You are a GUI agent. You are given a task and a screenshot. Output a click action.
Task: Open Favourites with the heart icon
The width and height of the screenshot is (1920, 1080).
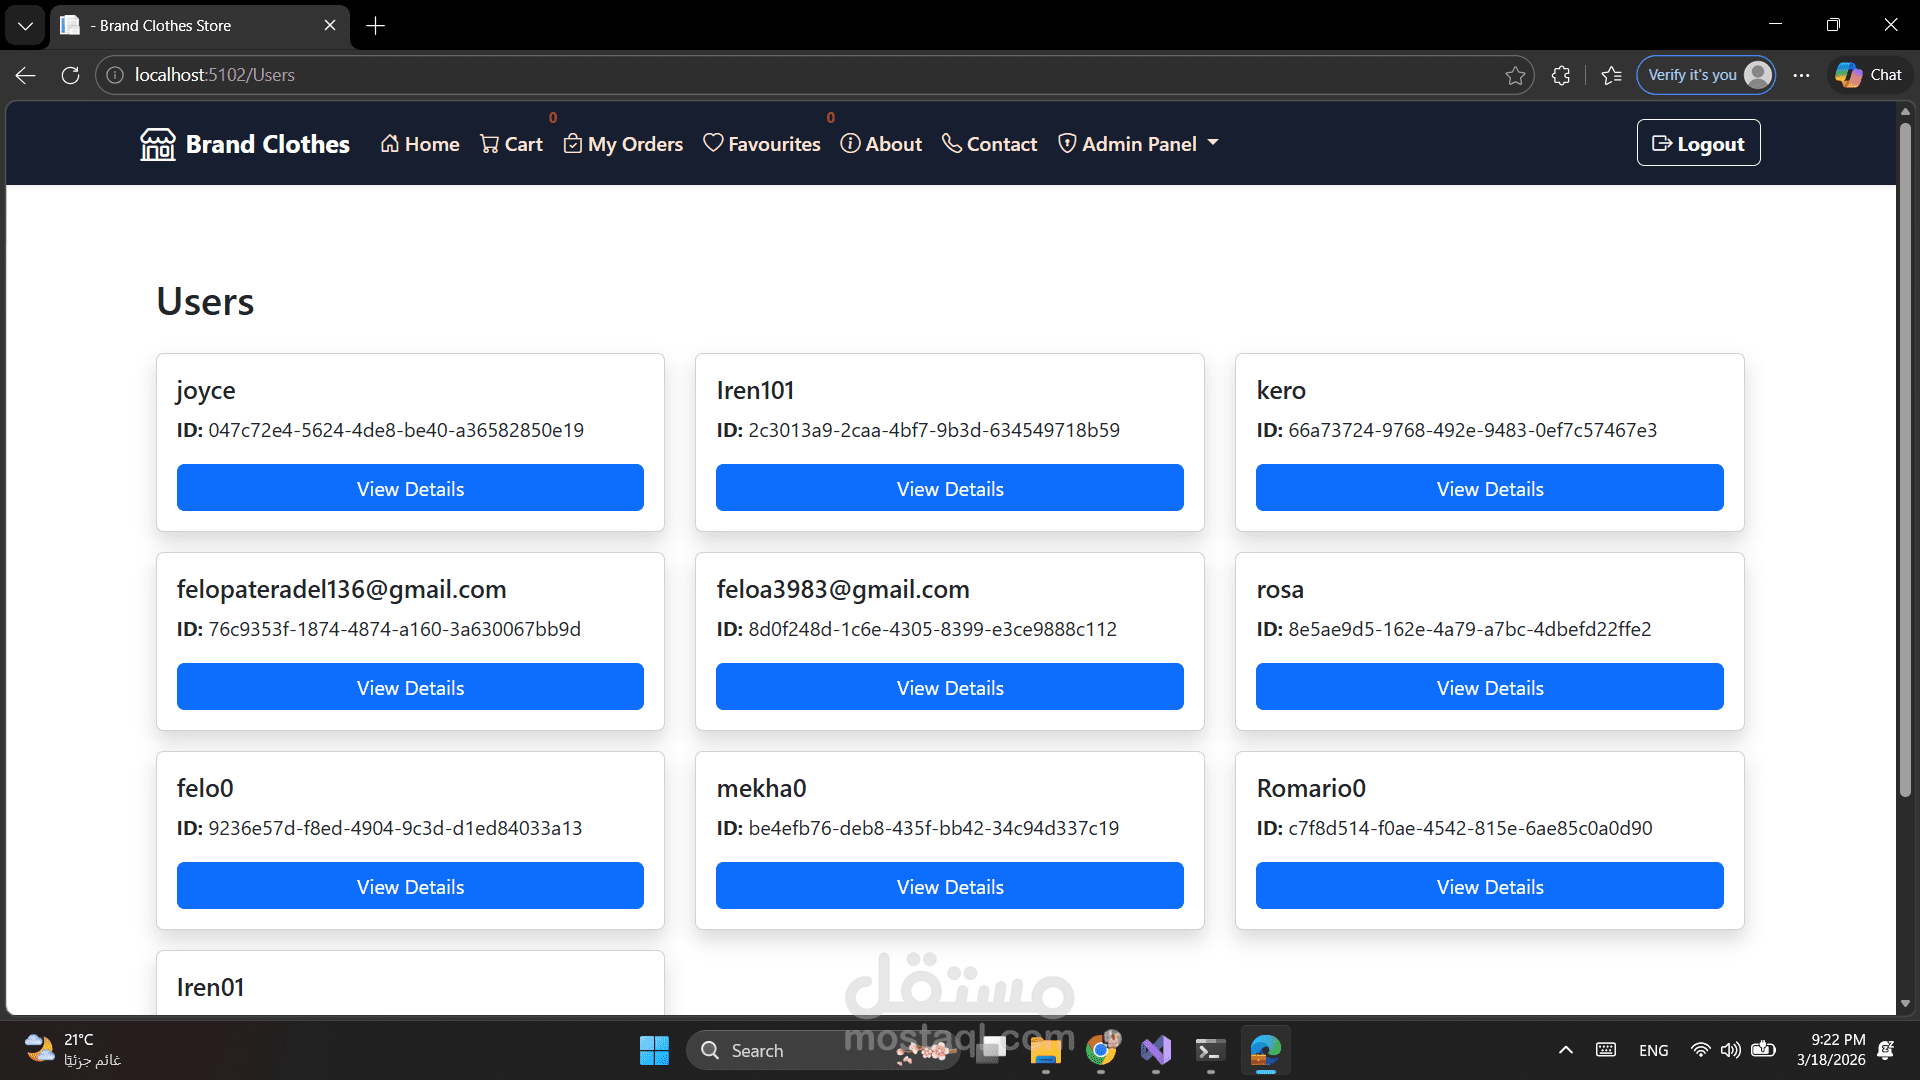point(761,144)
